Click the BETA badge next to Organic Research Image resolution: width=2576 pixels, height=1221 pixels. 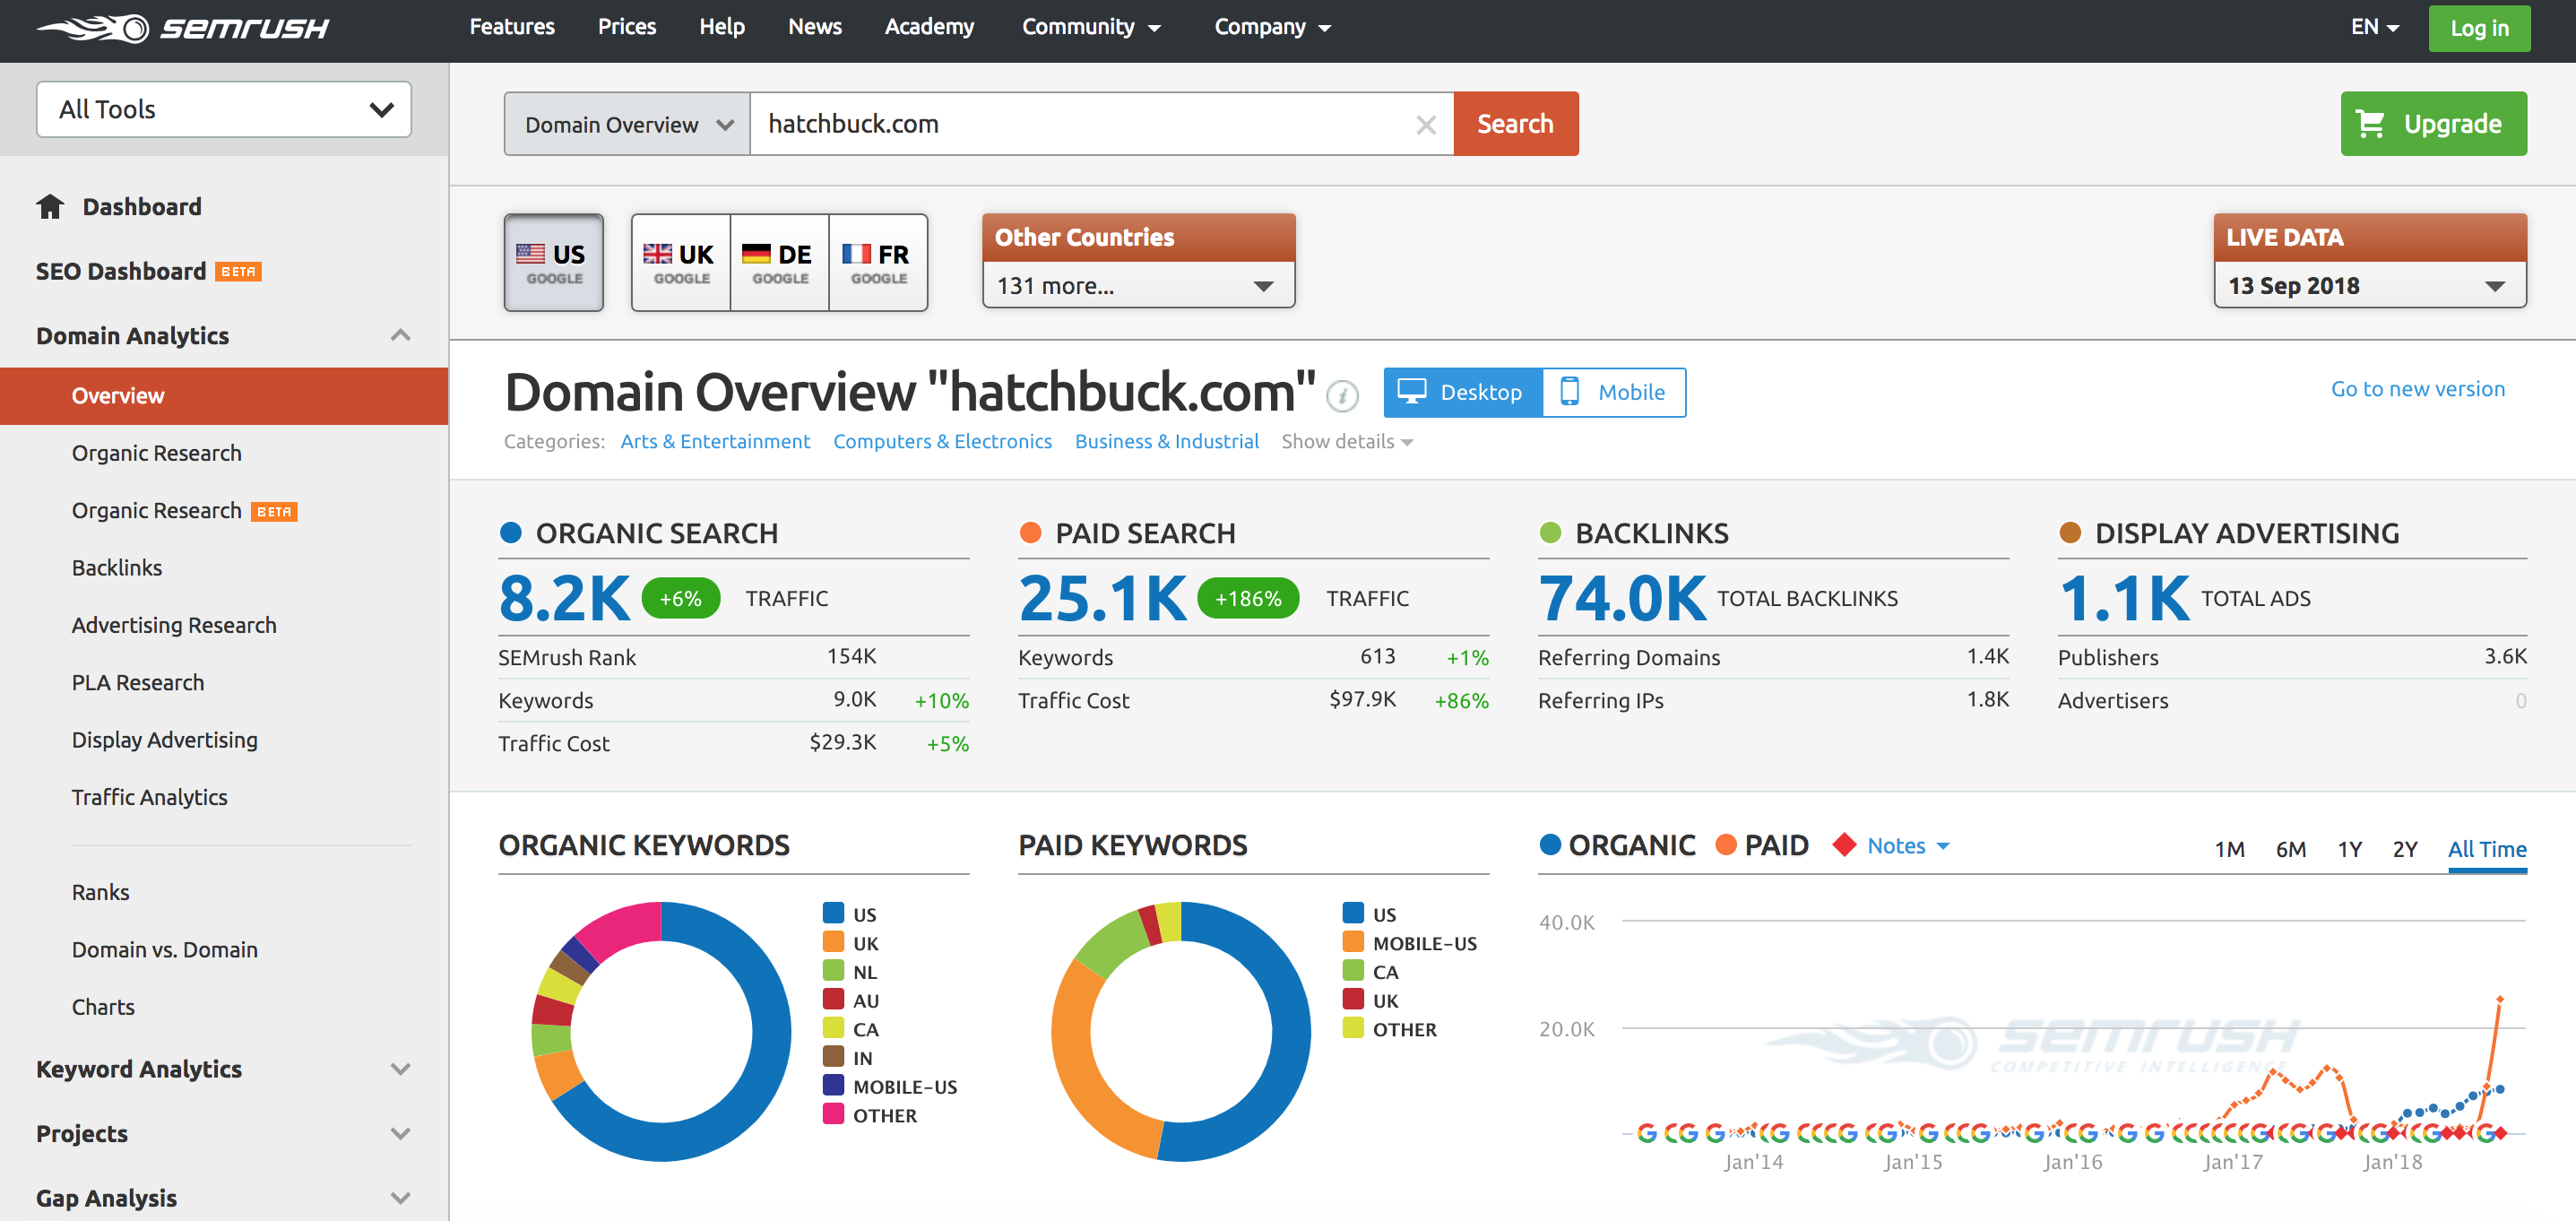pos(274,512)
